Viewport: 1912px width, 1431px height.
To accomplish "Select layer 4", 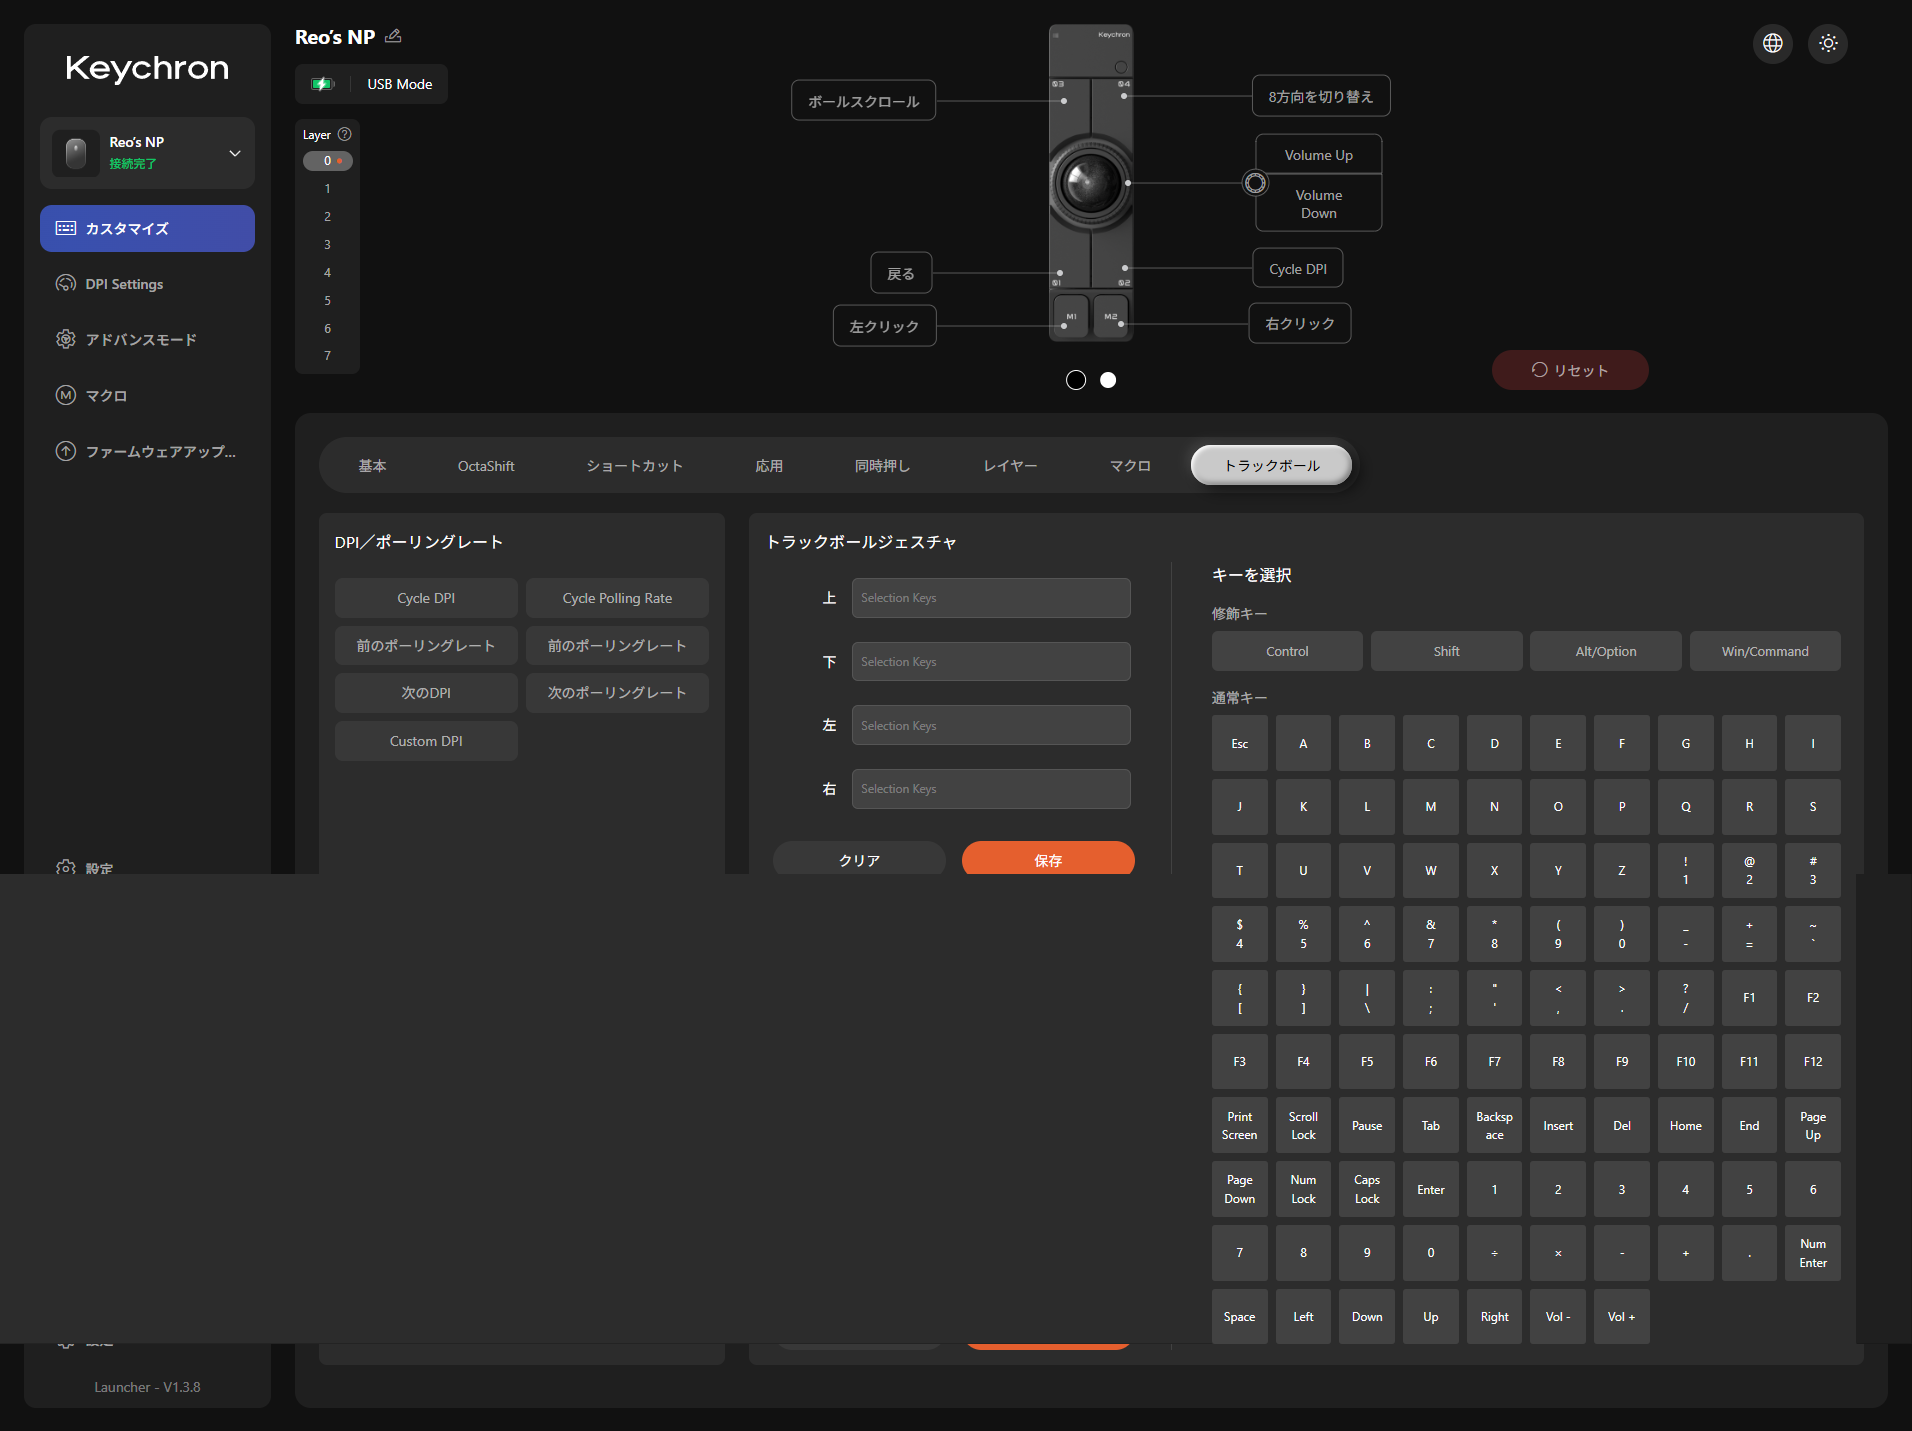I will [327, 273].
